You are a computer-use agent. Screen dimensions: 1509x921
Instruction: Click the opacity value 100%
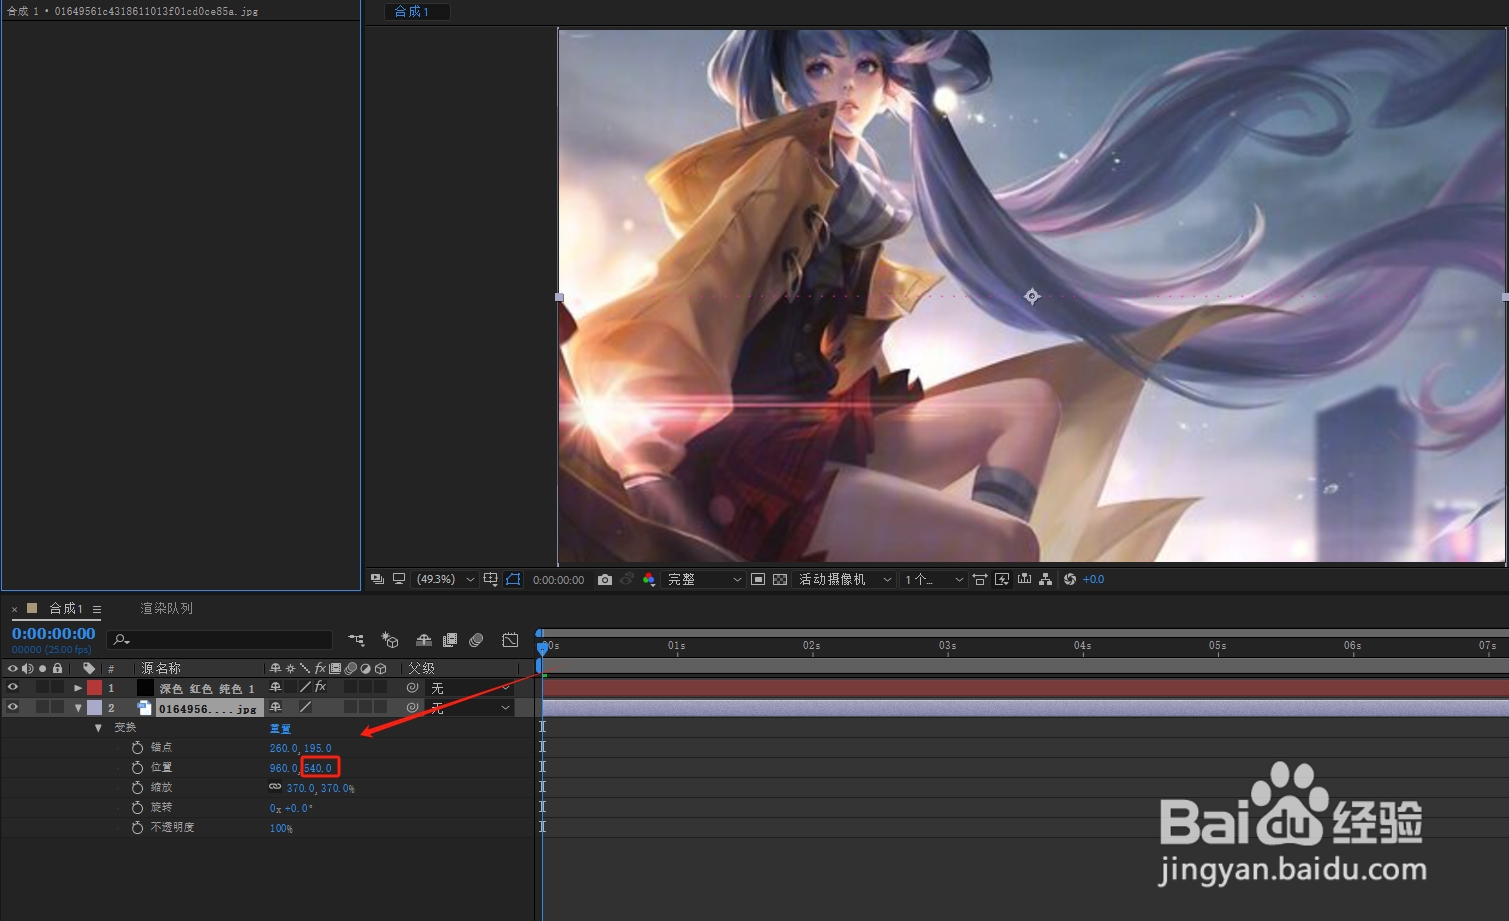tap(281, 828)
